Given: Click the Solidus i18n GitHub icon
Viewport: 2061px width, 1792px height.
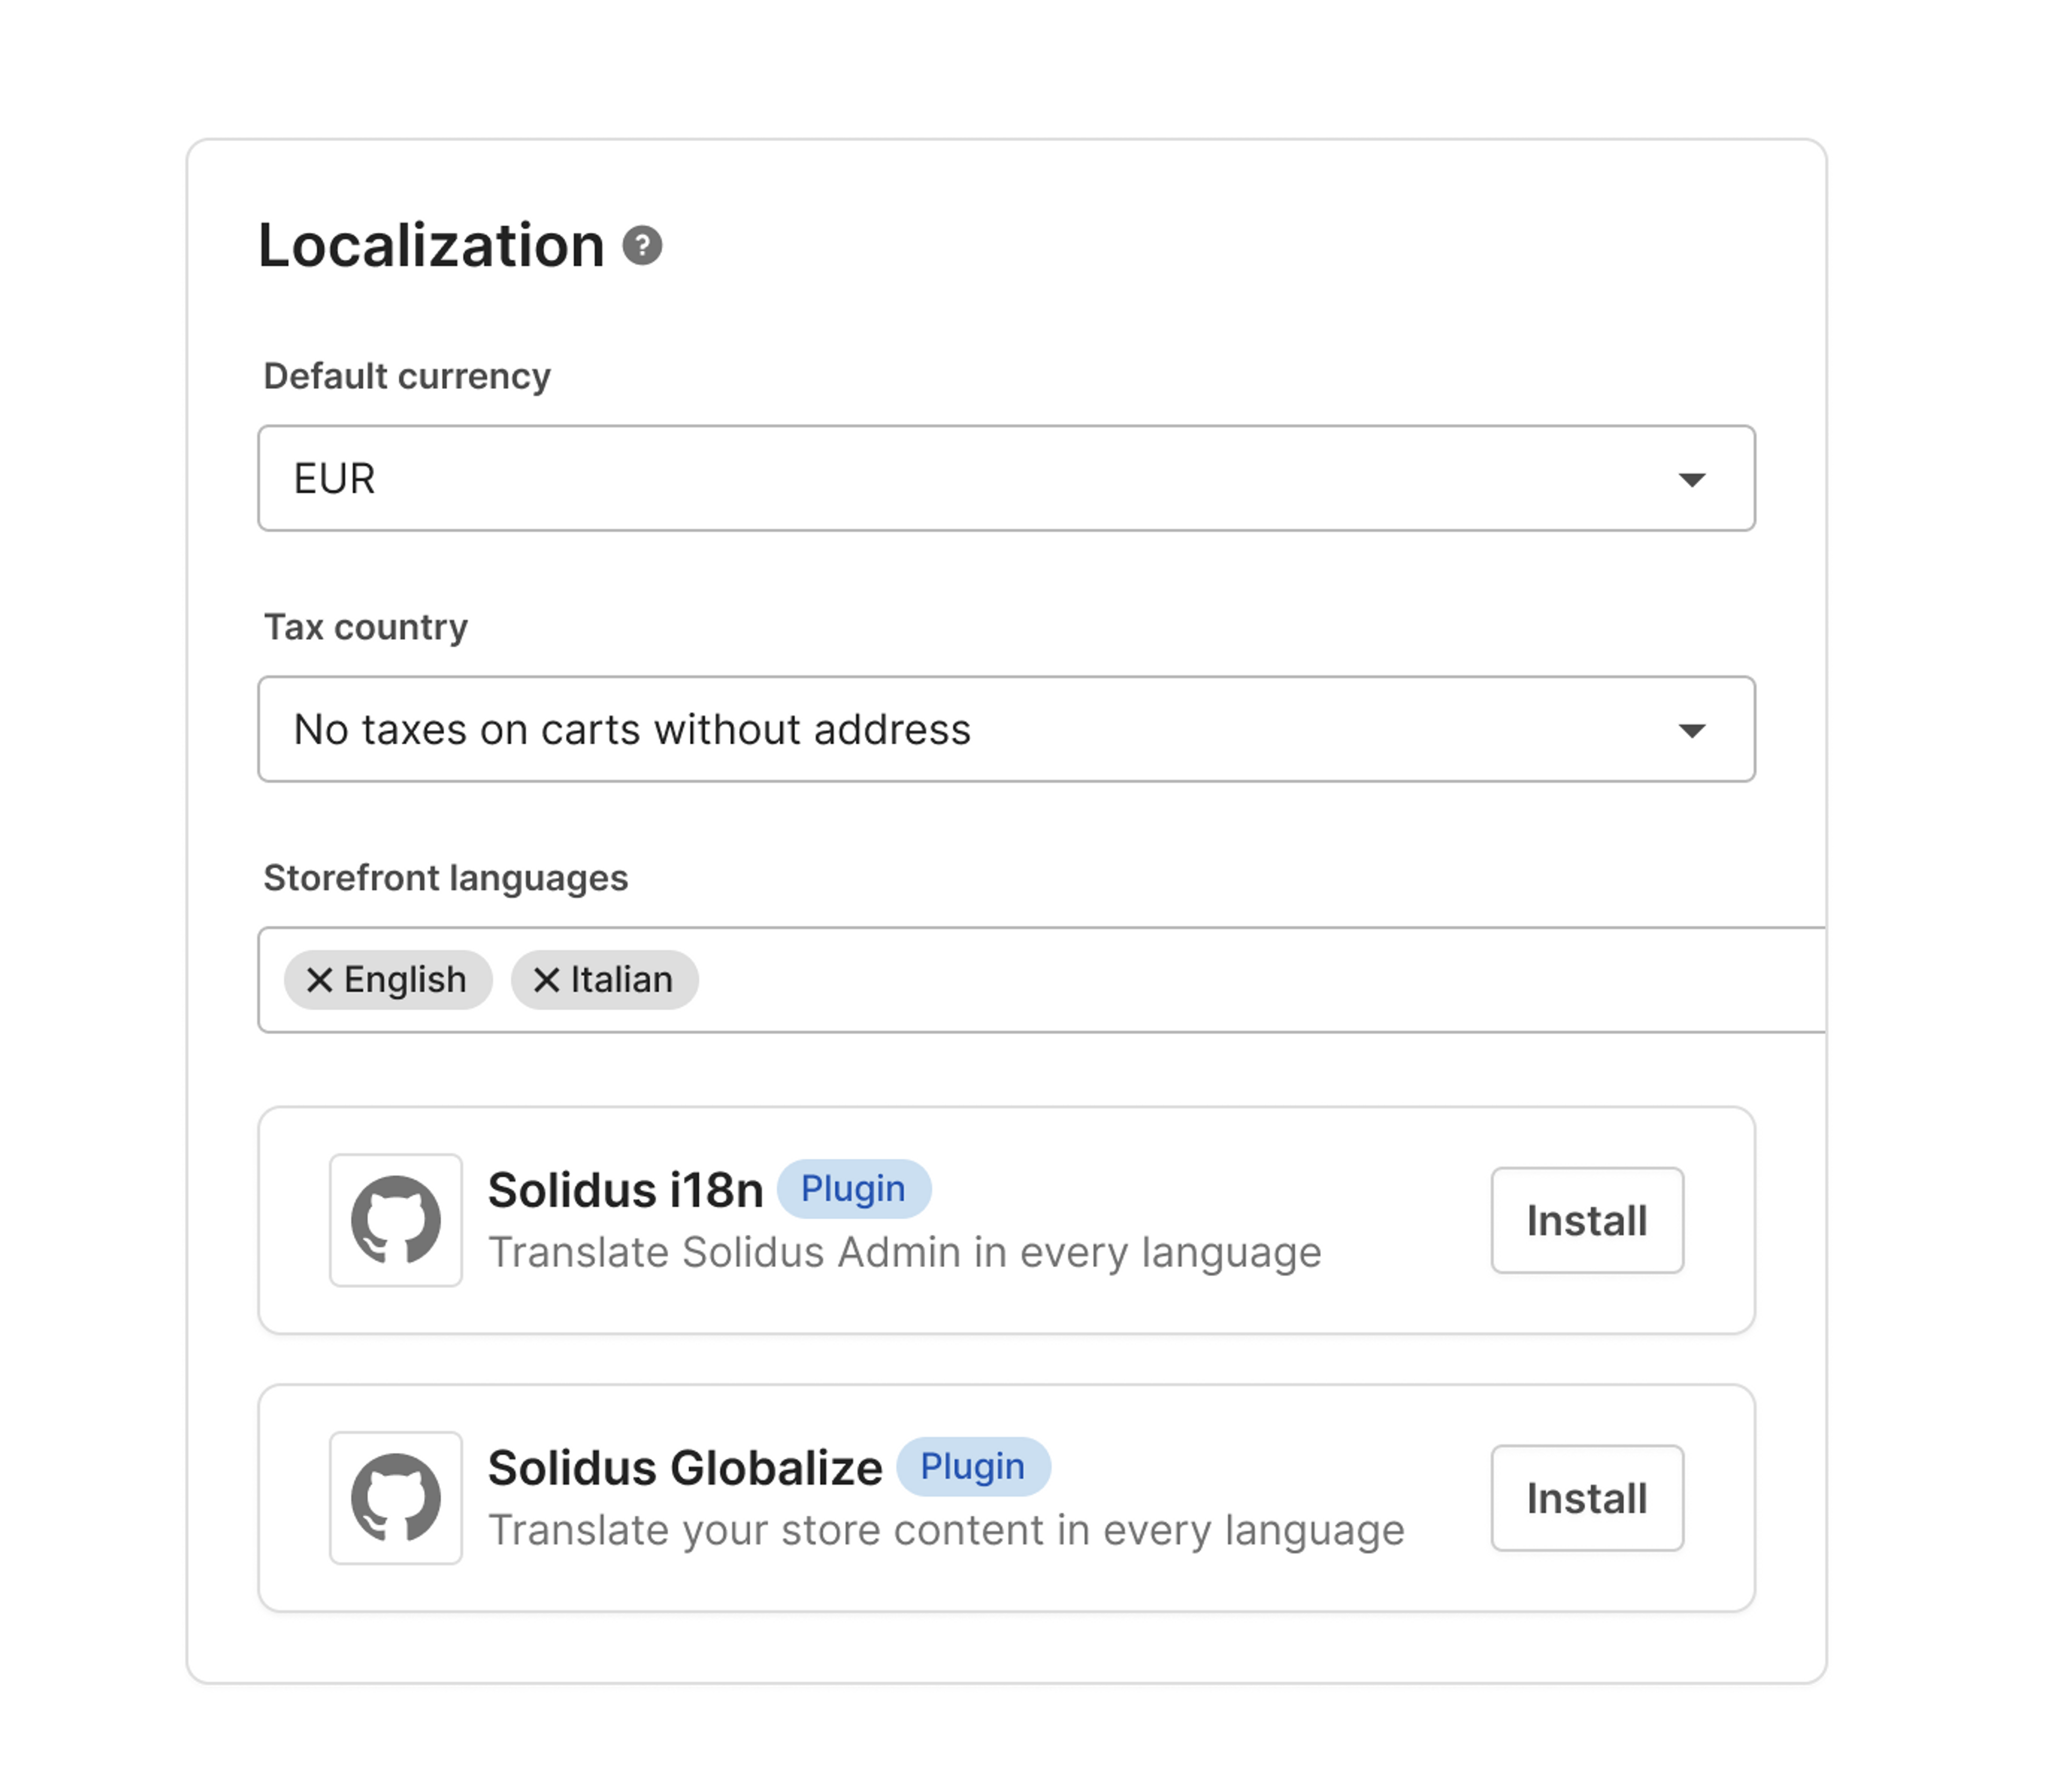Looking at the screenshot, I should [x=396, y=1220].
